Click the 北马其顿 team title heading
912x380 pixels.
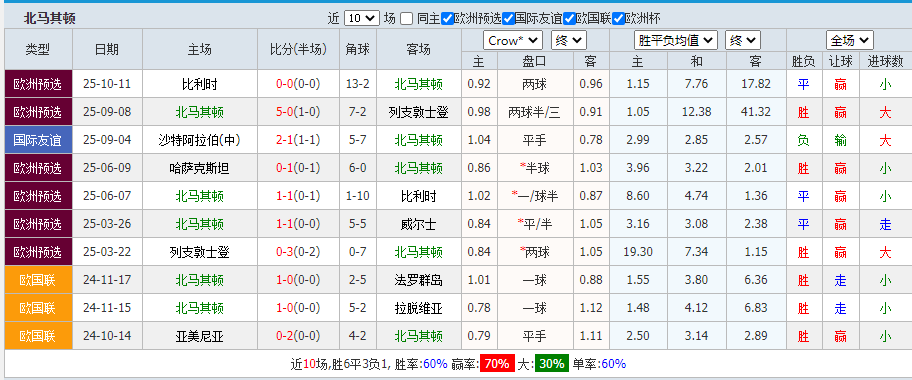49,19
